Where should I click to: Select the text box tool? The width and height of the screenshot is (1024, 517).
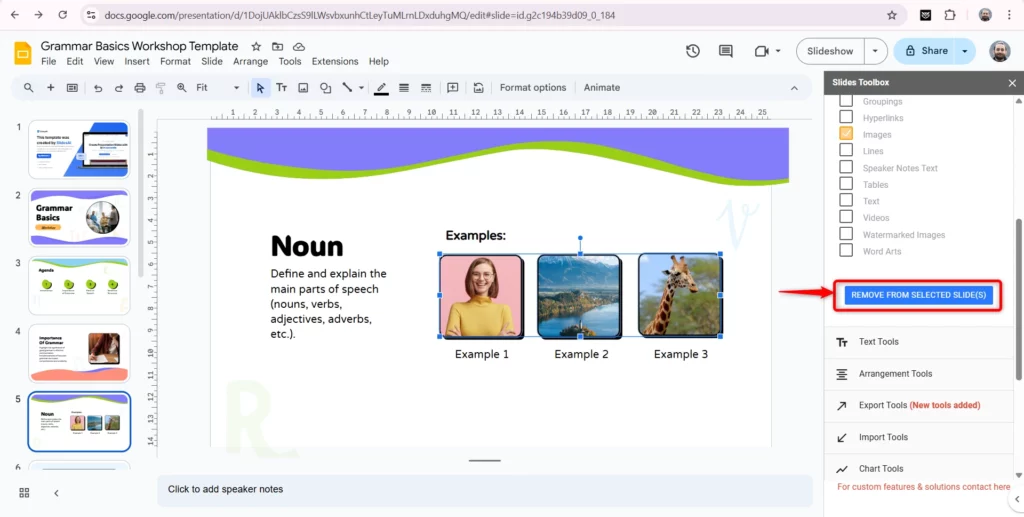pos(282,88)
